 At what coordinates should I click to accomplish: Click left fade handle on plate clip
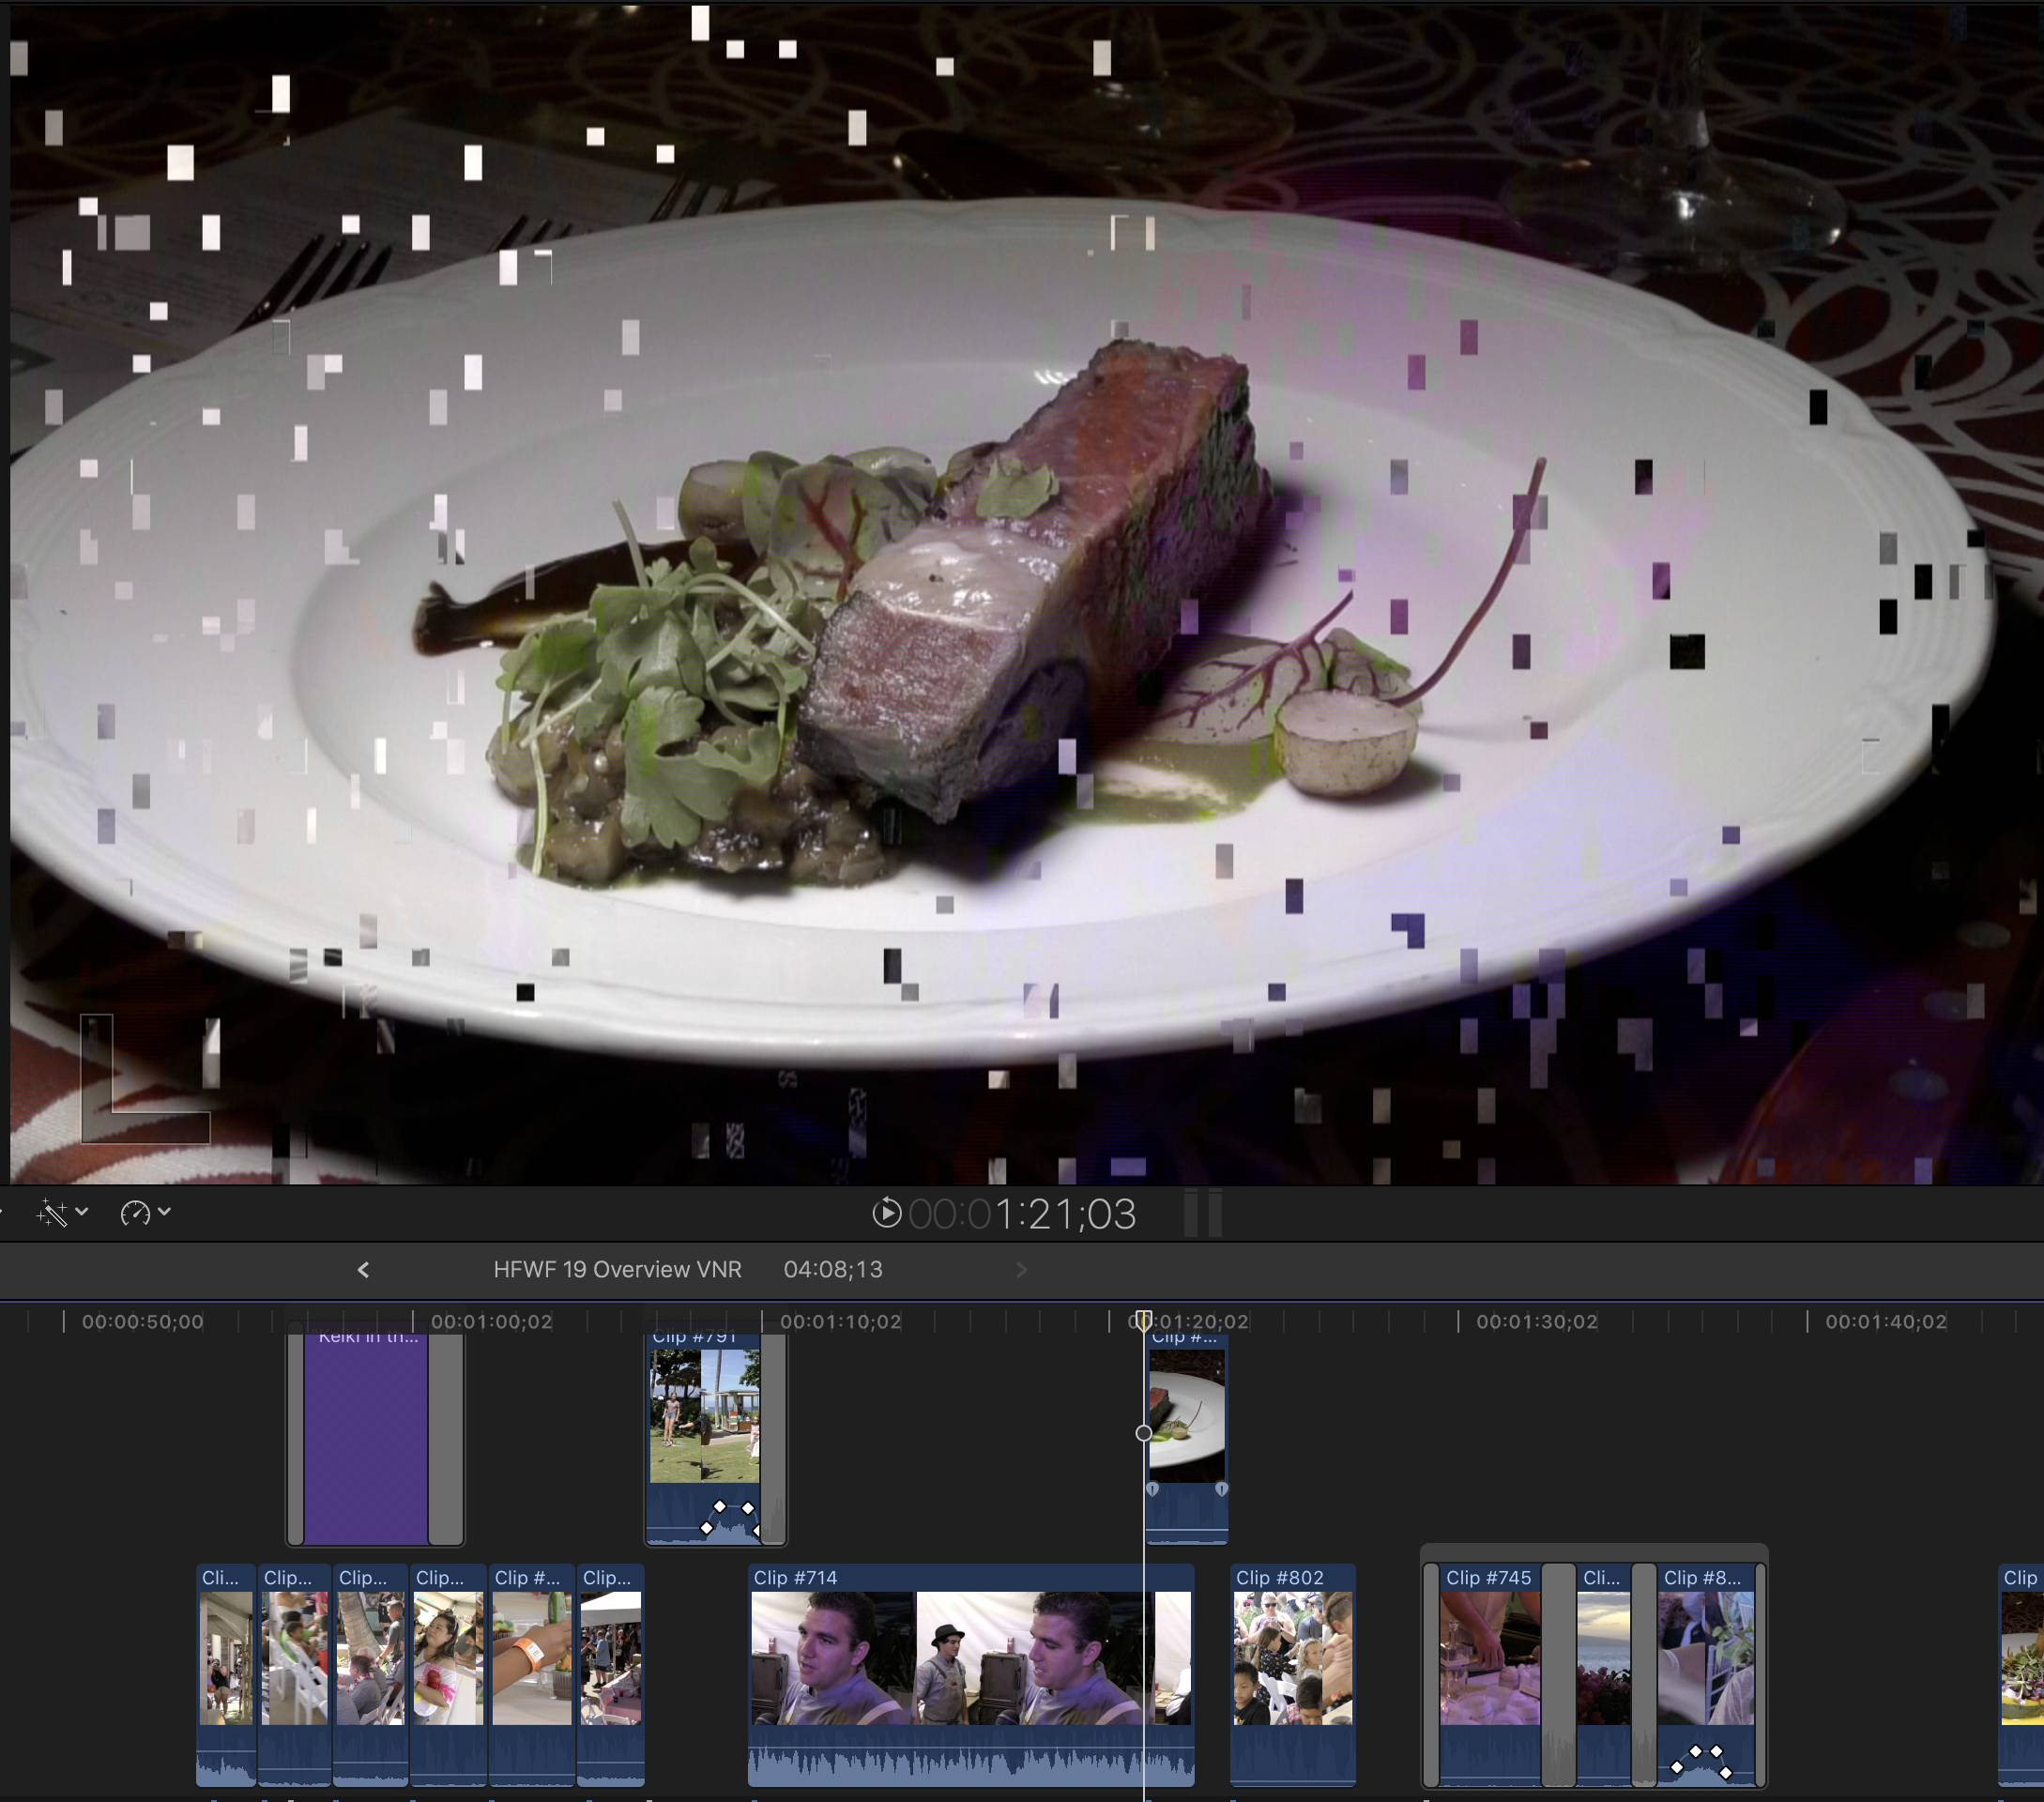pos(1152,1489)
